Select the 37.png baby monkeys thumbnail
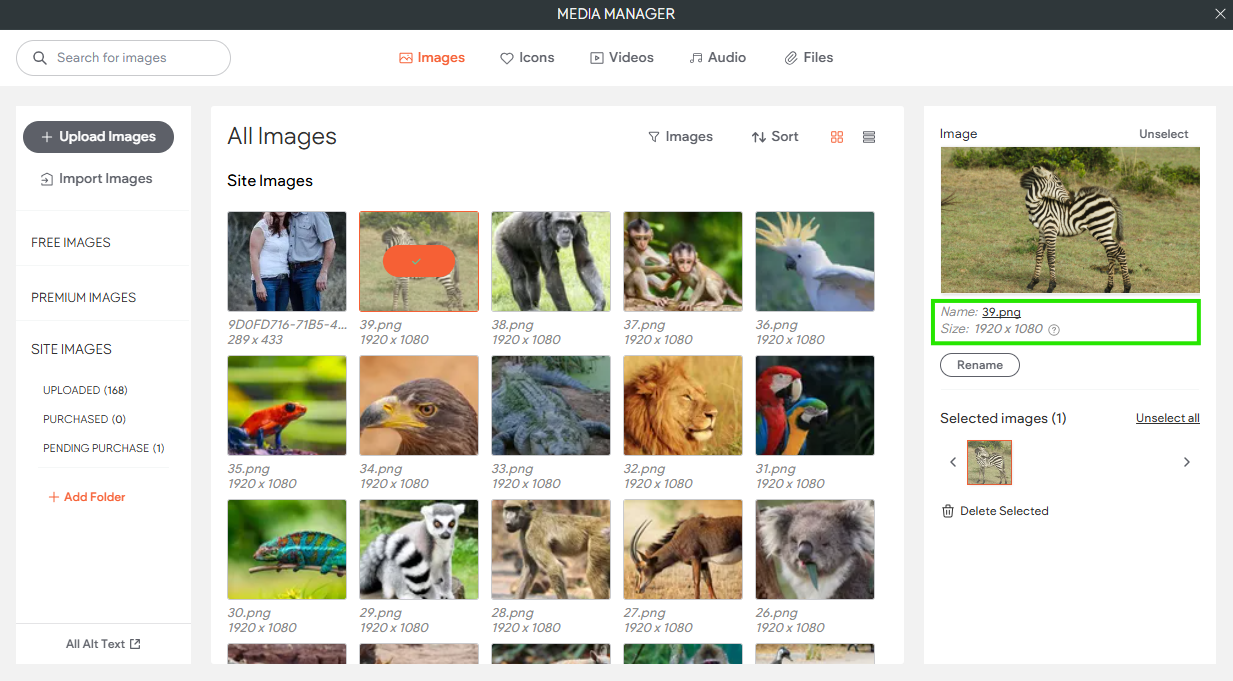The image size is (1233, 681). (x=683, y=261)
